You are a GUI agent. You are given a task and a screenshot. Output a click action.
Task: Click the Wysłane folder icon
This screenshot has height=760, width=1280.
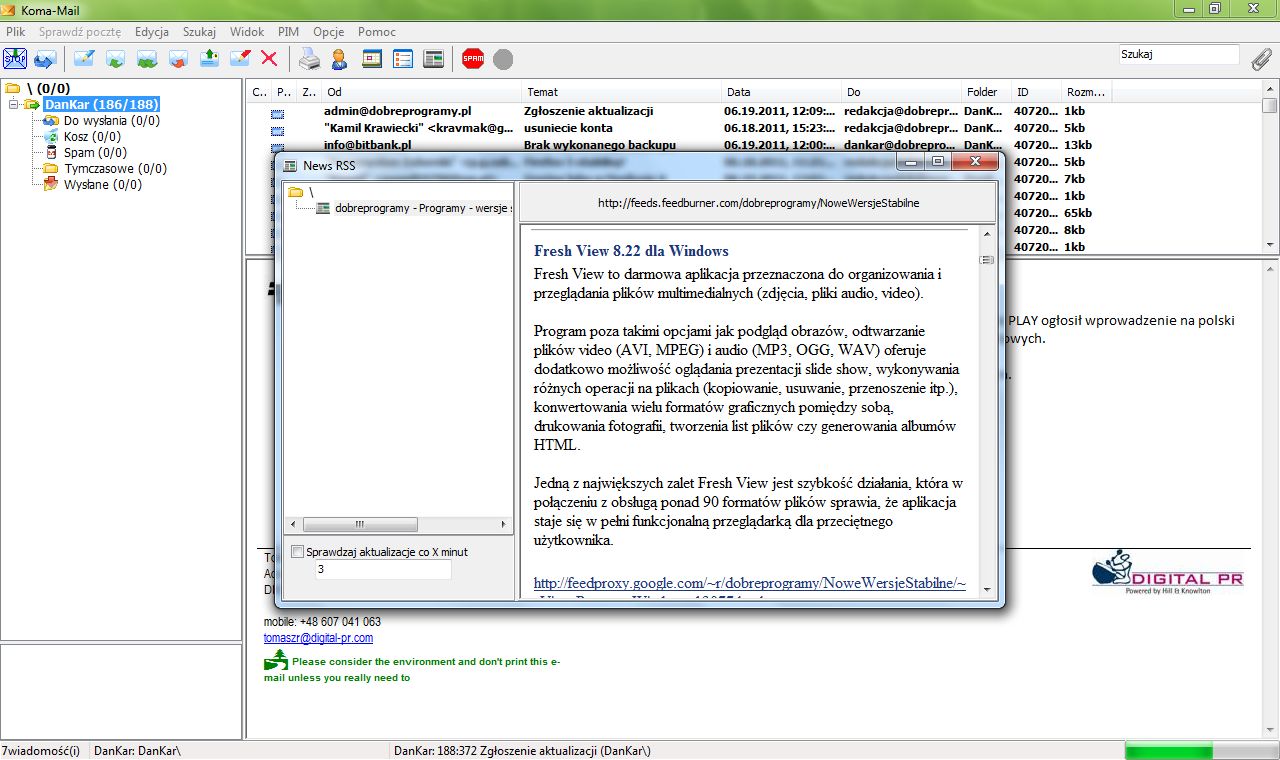point(51,185)
